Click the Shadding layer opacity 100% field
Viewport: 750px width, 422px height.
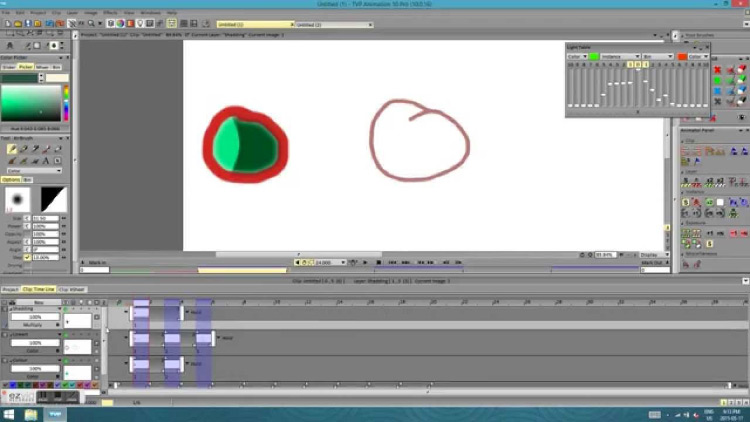coord(35,317)
